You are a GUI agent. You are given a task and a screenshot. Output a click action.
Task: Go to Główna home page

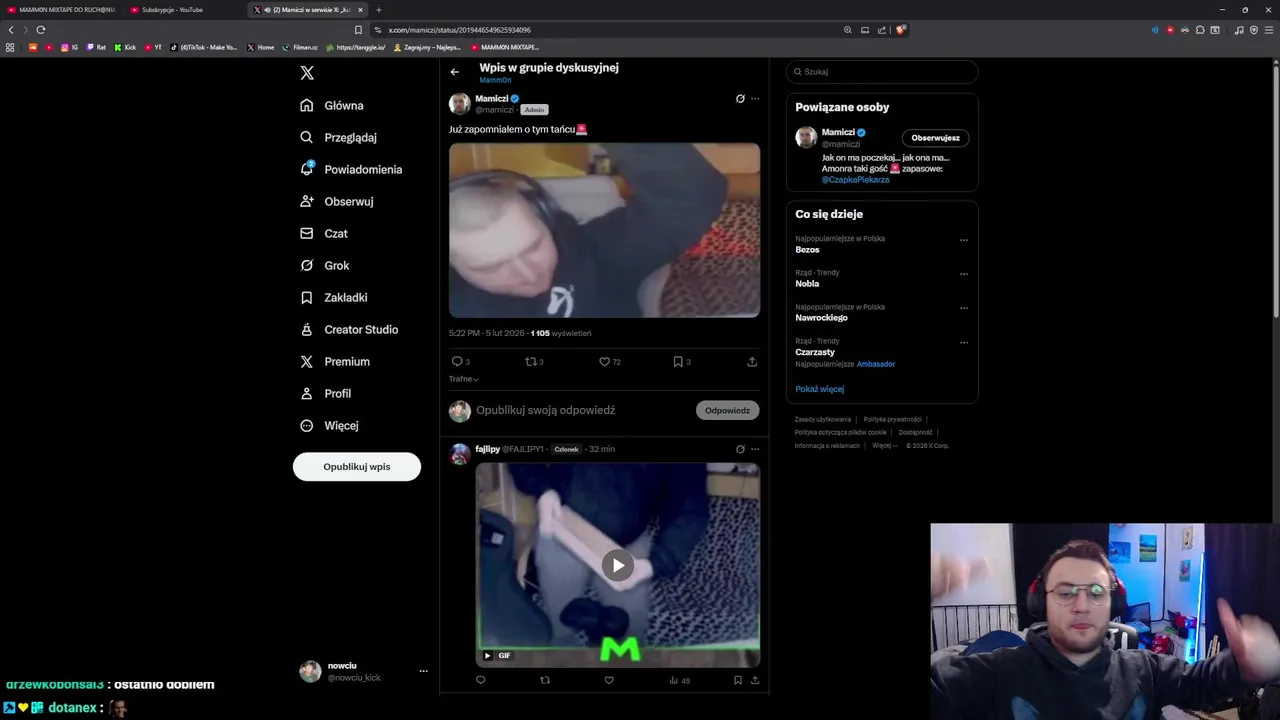click(x=332, y=105)
